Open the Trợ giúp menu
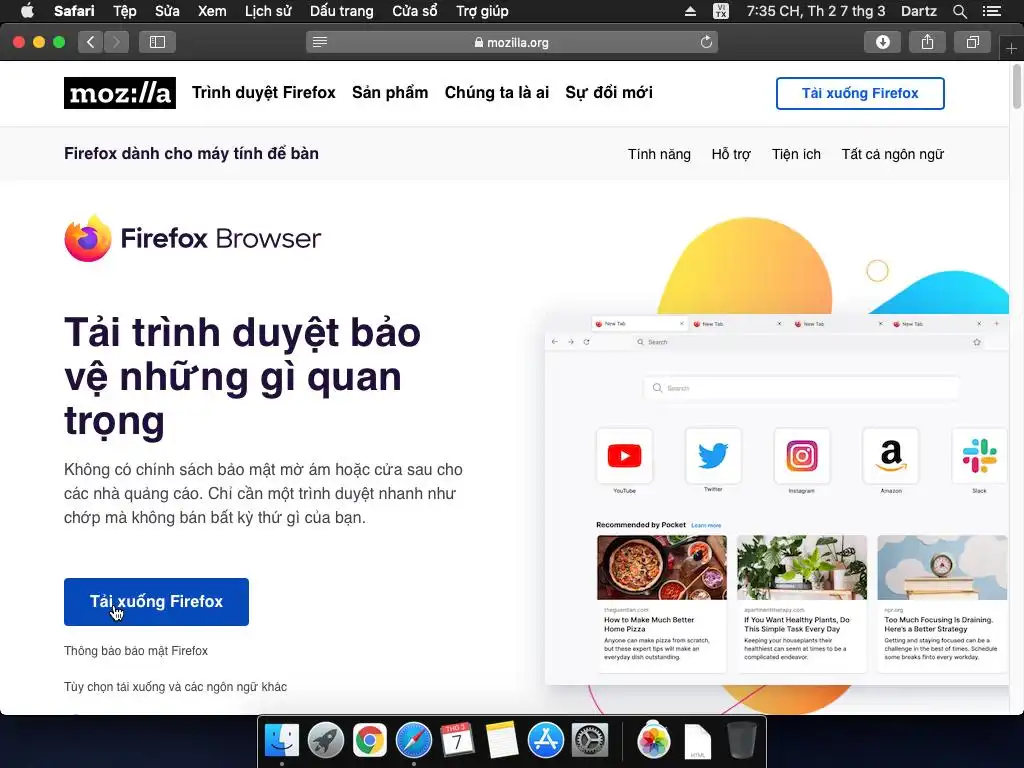The height and width of the screenshot is (768, 1024). tap(482, 11)
